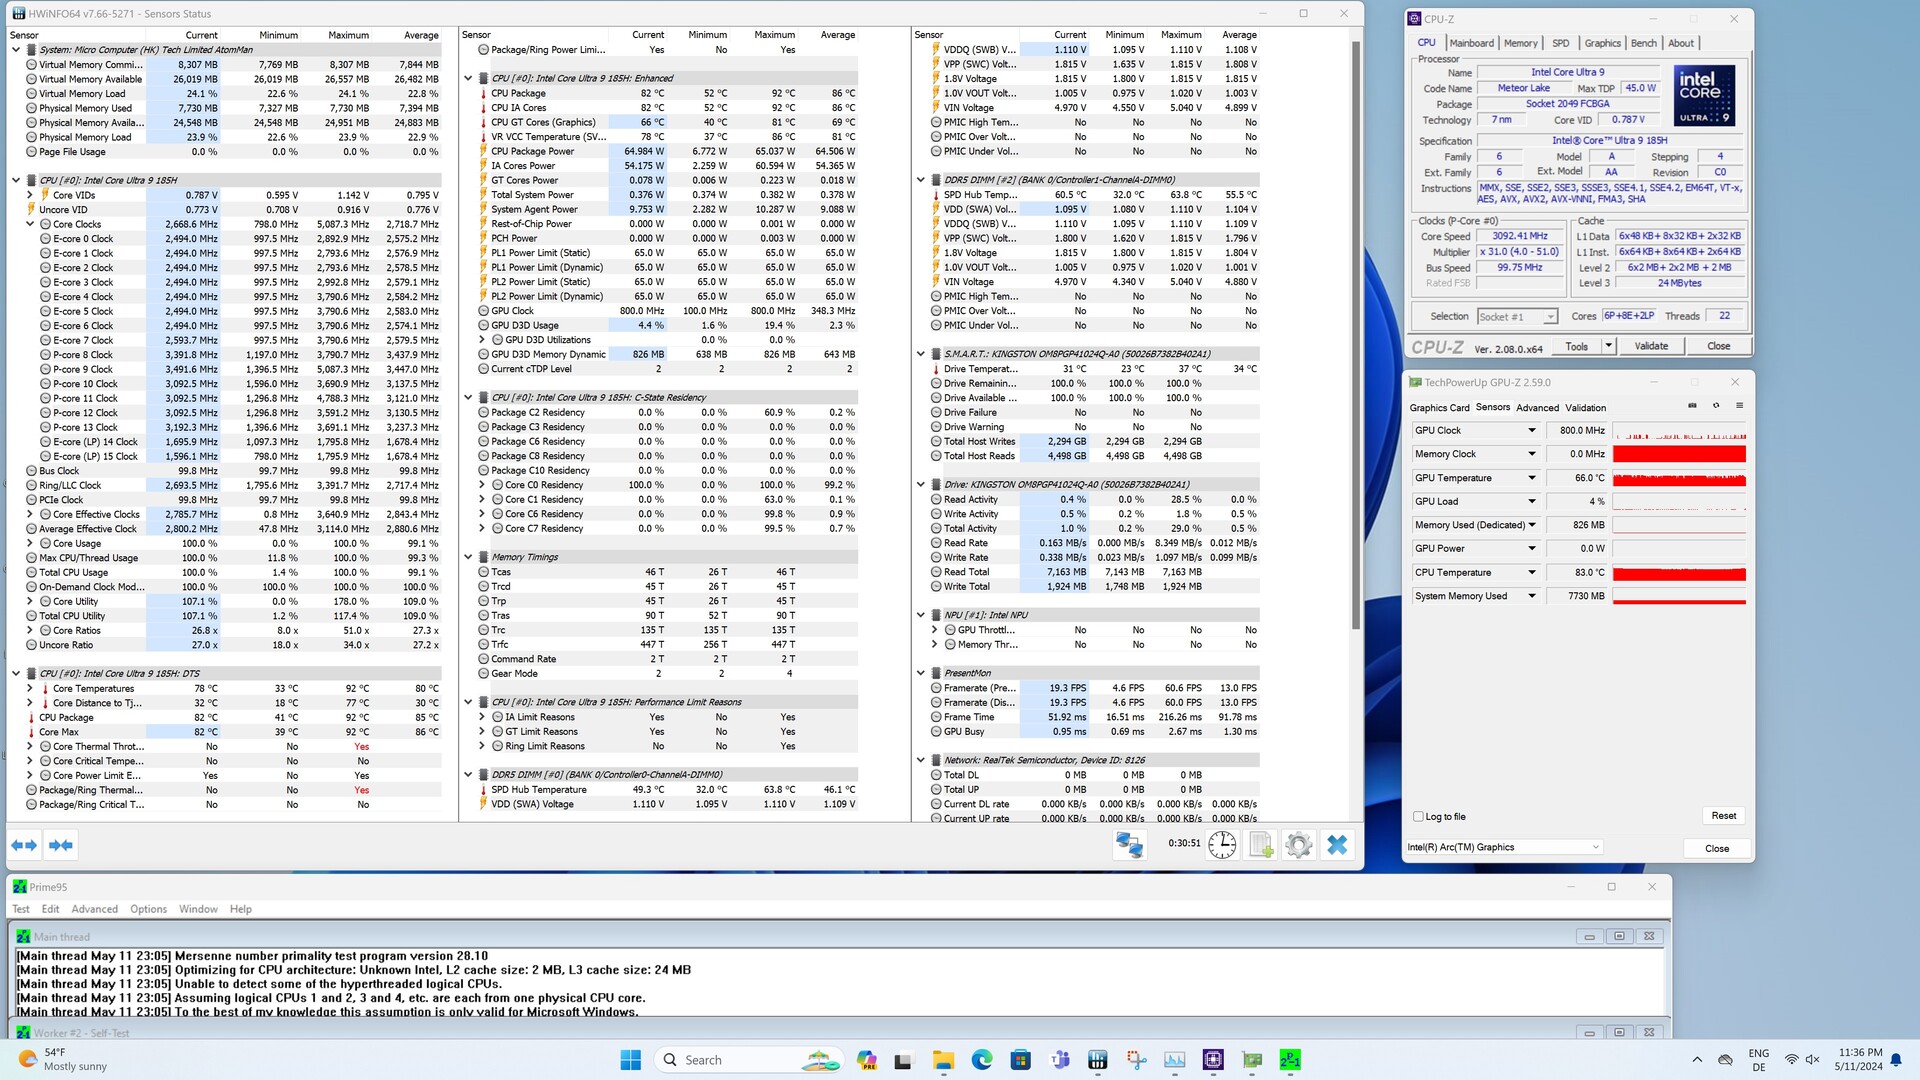Screen dimensions: 1920x1080
Task: Open HWiNFO network remote monitoring icon
Action: (x=1129, y=845)
